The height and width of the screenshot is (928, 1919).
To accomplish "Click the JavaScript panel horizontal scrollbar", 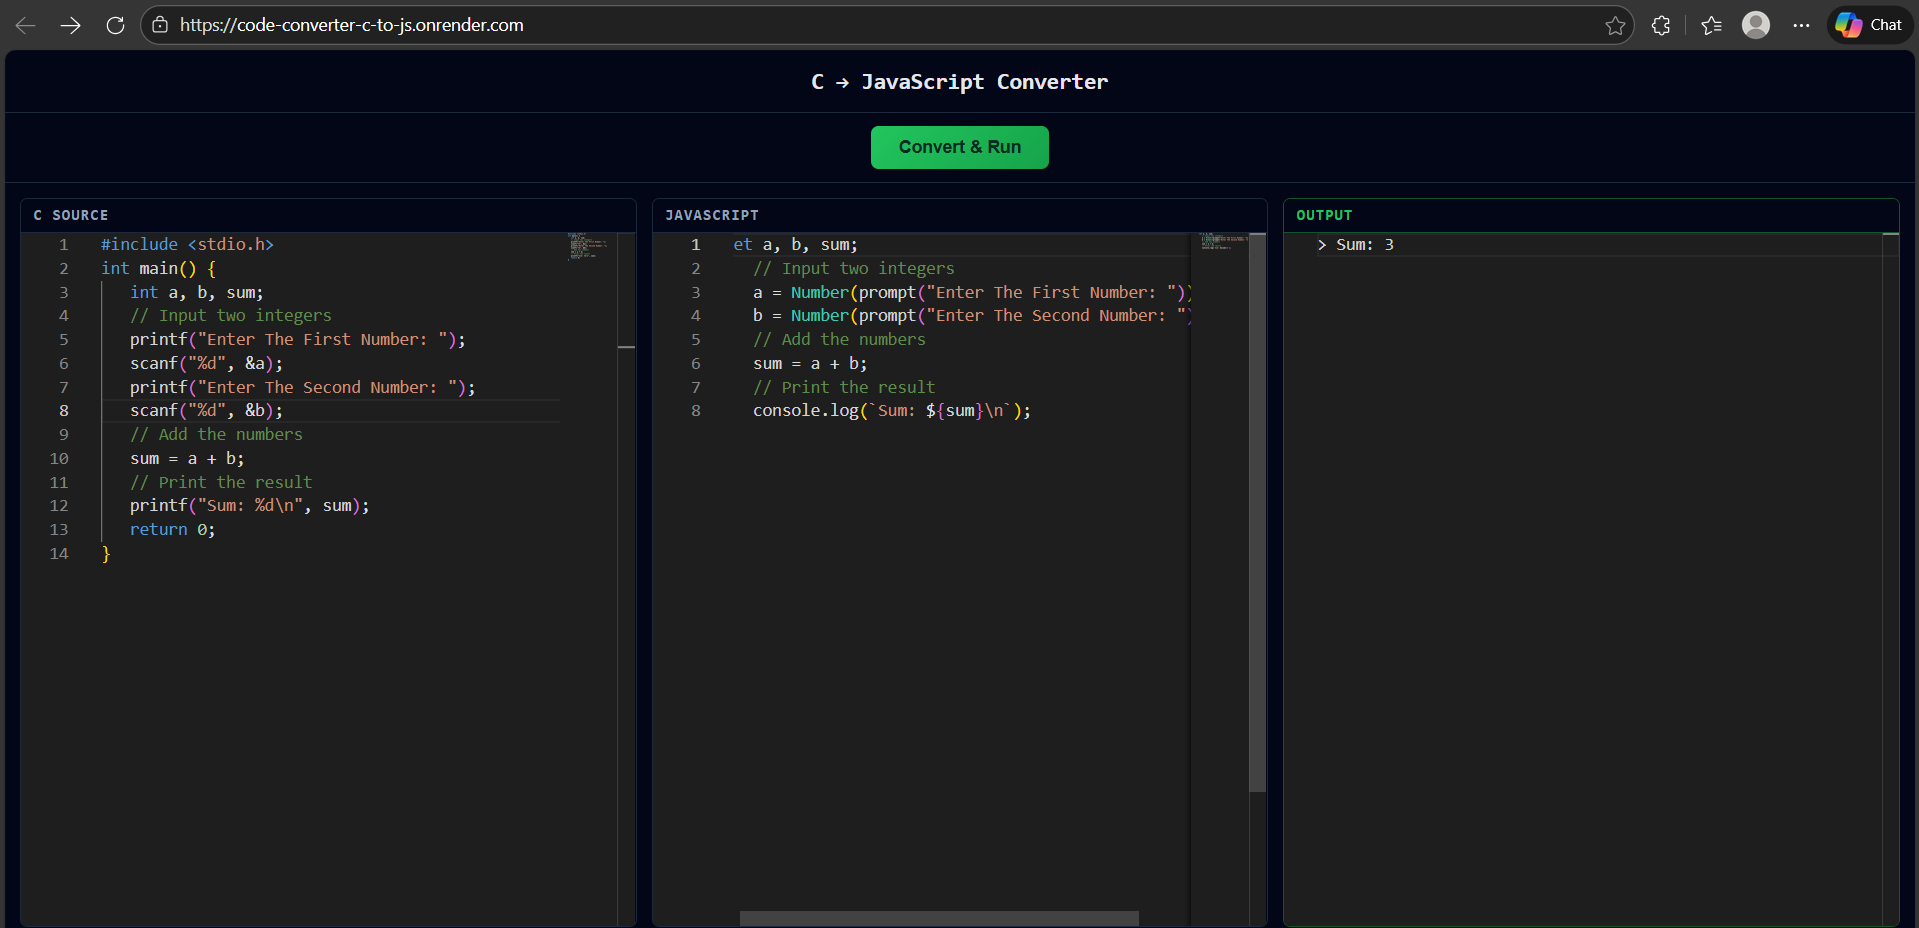I will pyautogui.click(x=939, y=918).
